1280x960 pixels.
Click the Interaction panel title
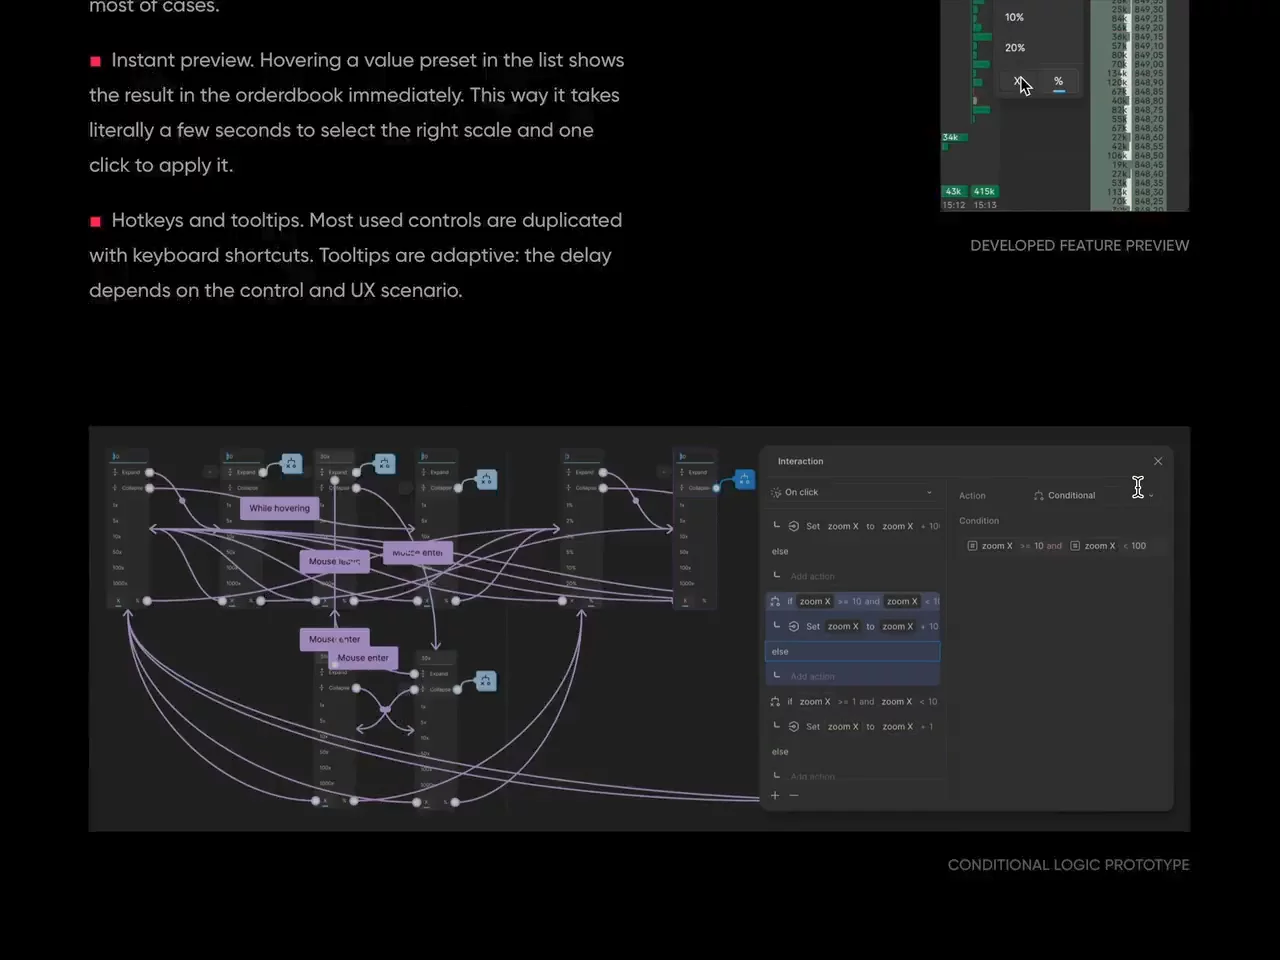pos(801,461)
